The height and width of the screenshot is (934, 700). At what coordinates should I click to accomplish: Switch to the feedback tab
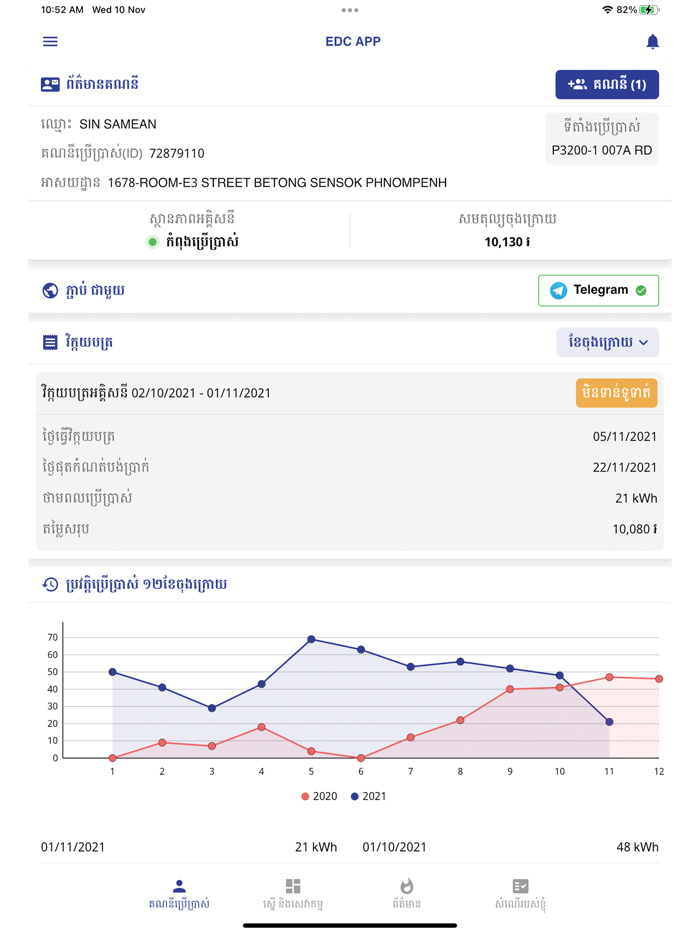[520, 892]
